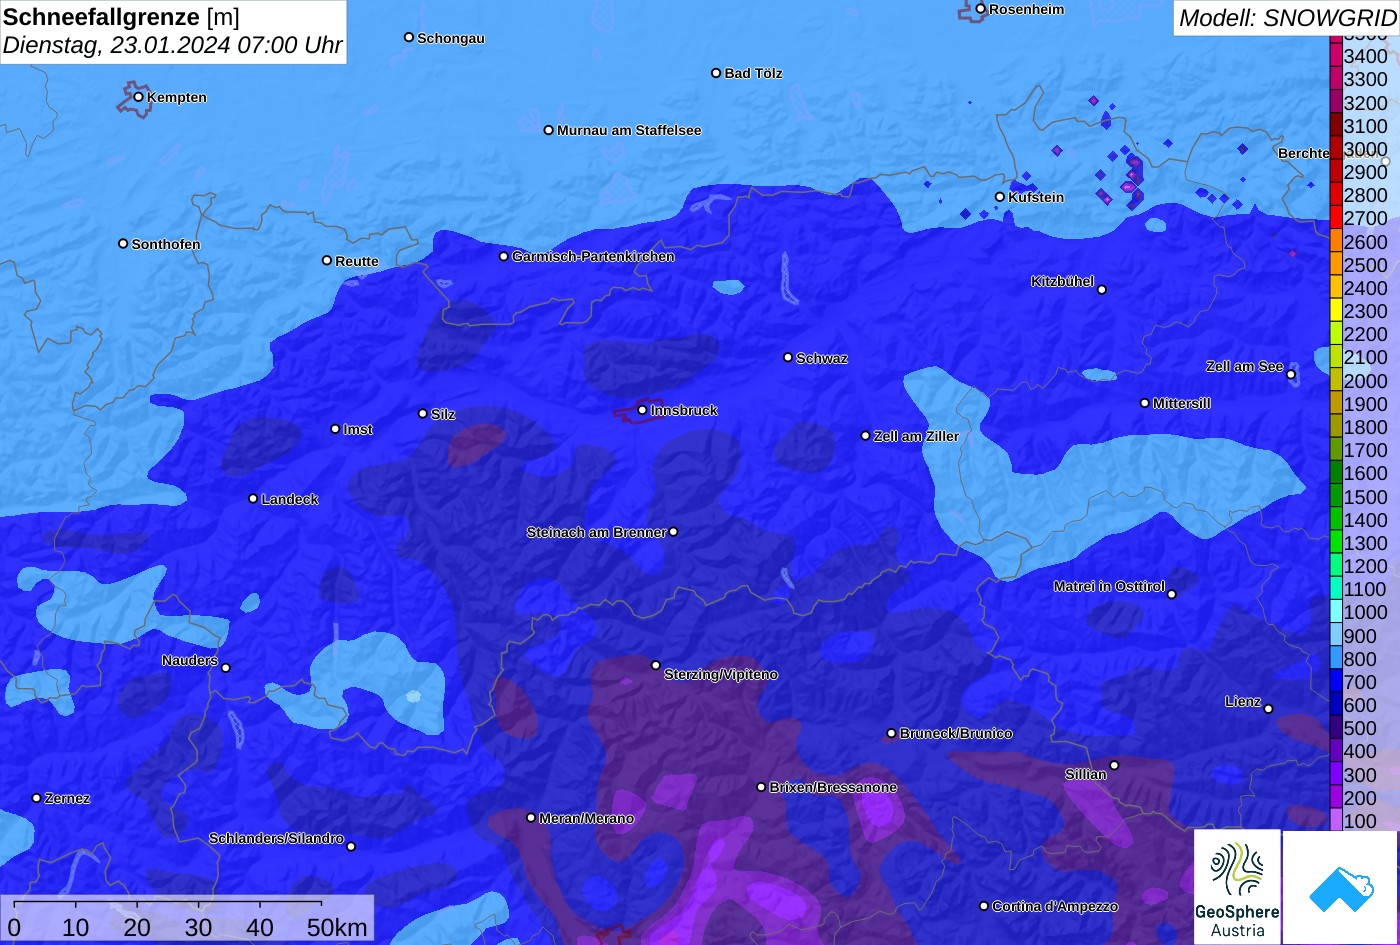
Task: Click the 'Garmisch-Partenkirchen' label
Action: pos(593,256)
